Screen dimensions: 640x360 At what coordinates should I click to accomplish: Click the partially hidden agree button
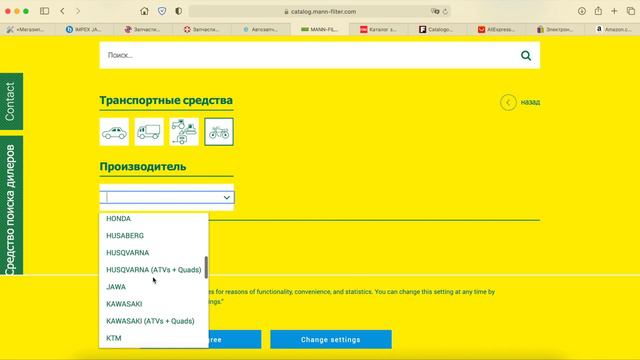tap(235, 340)
